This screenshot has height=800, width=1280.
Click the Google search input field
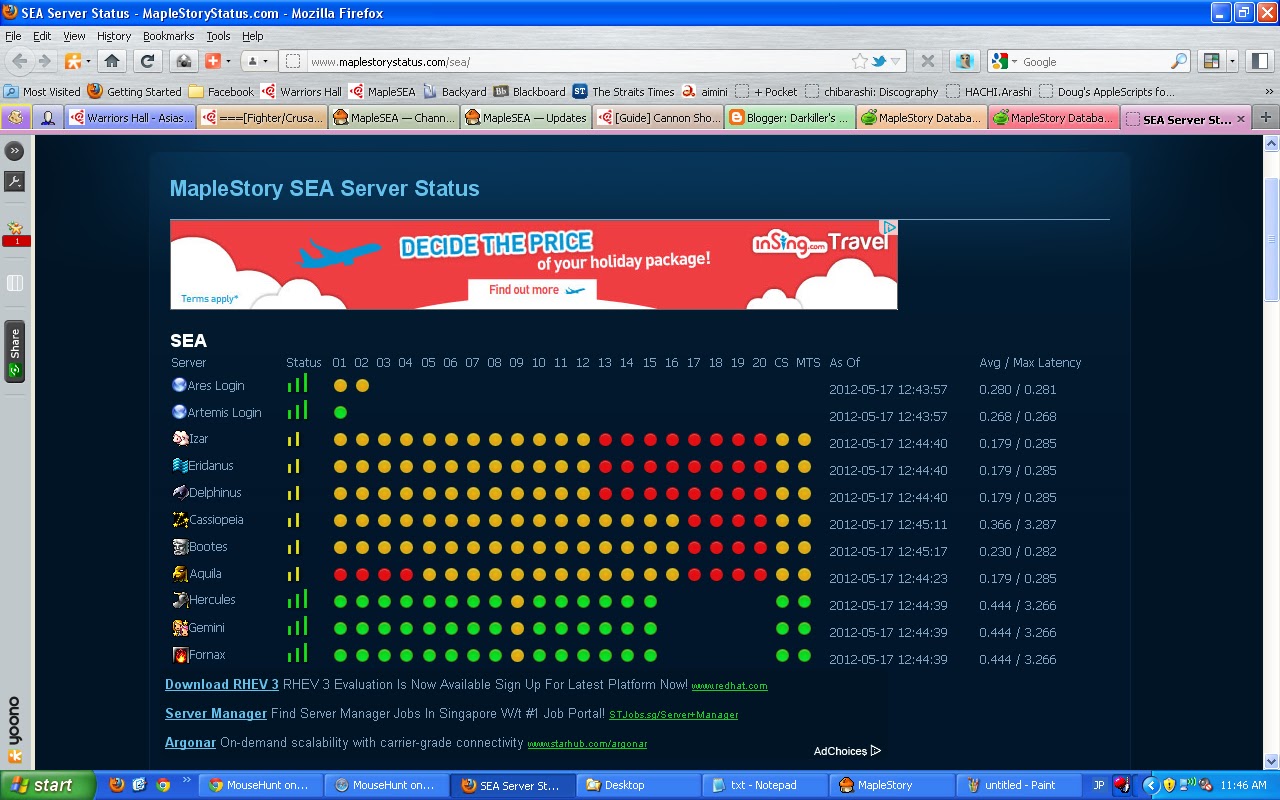point(1095,61)
